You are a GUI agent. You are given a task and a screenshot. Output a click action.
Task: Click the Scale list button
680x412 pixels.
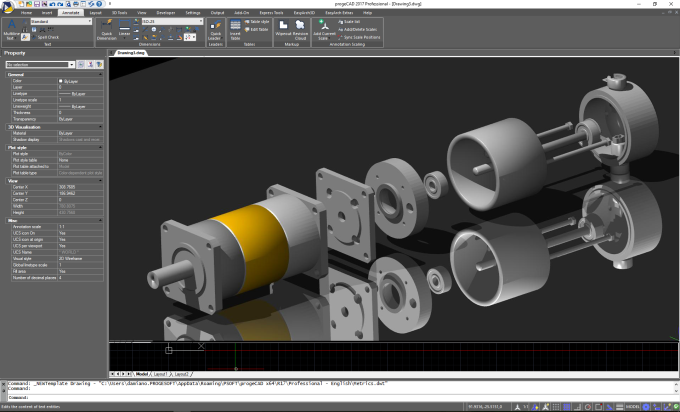coord(349,22)
